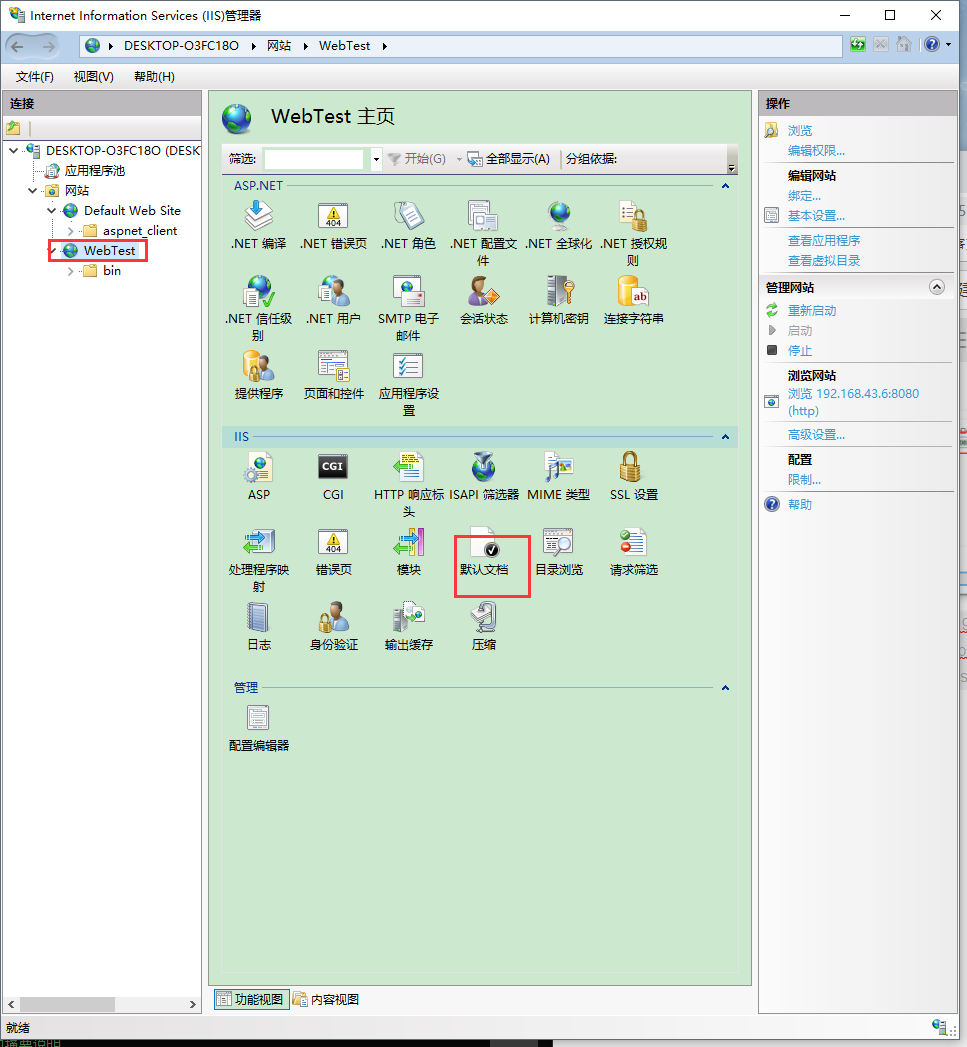This screenshot has width=967, height=1047.
Task: Open the 配置编辑器 feature
Action: [x=258, y=728]
